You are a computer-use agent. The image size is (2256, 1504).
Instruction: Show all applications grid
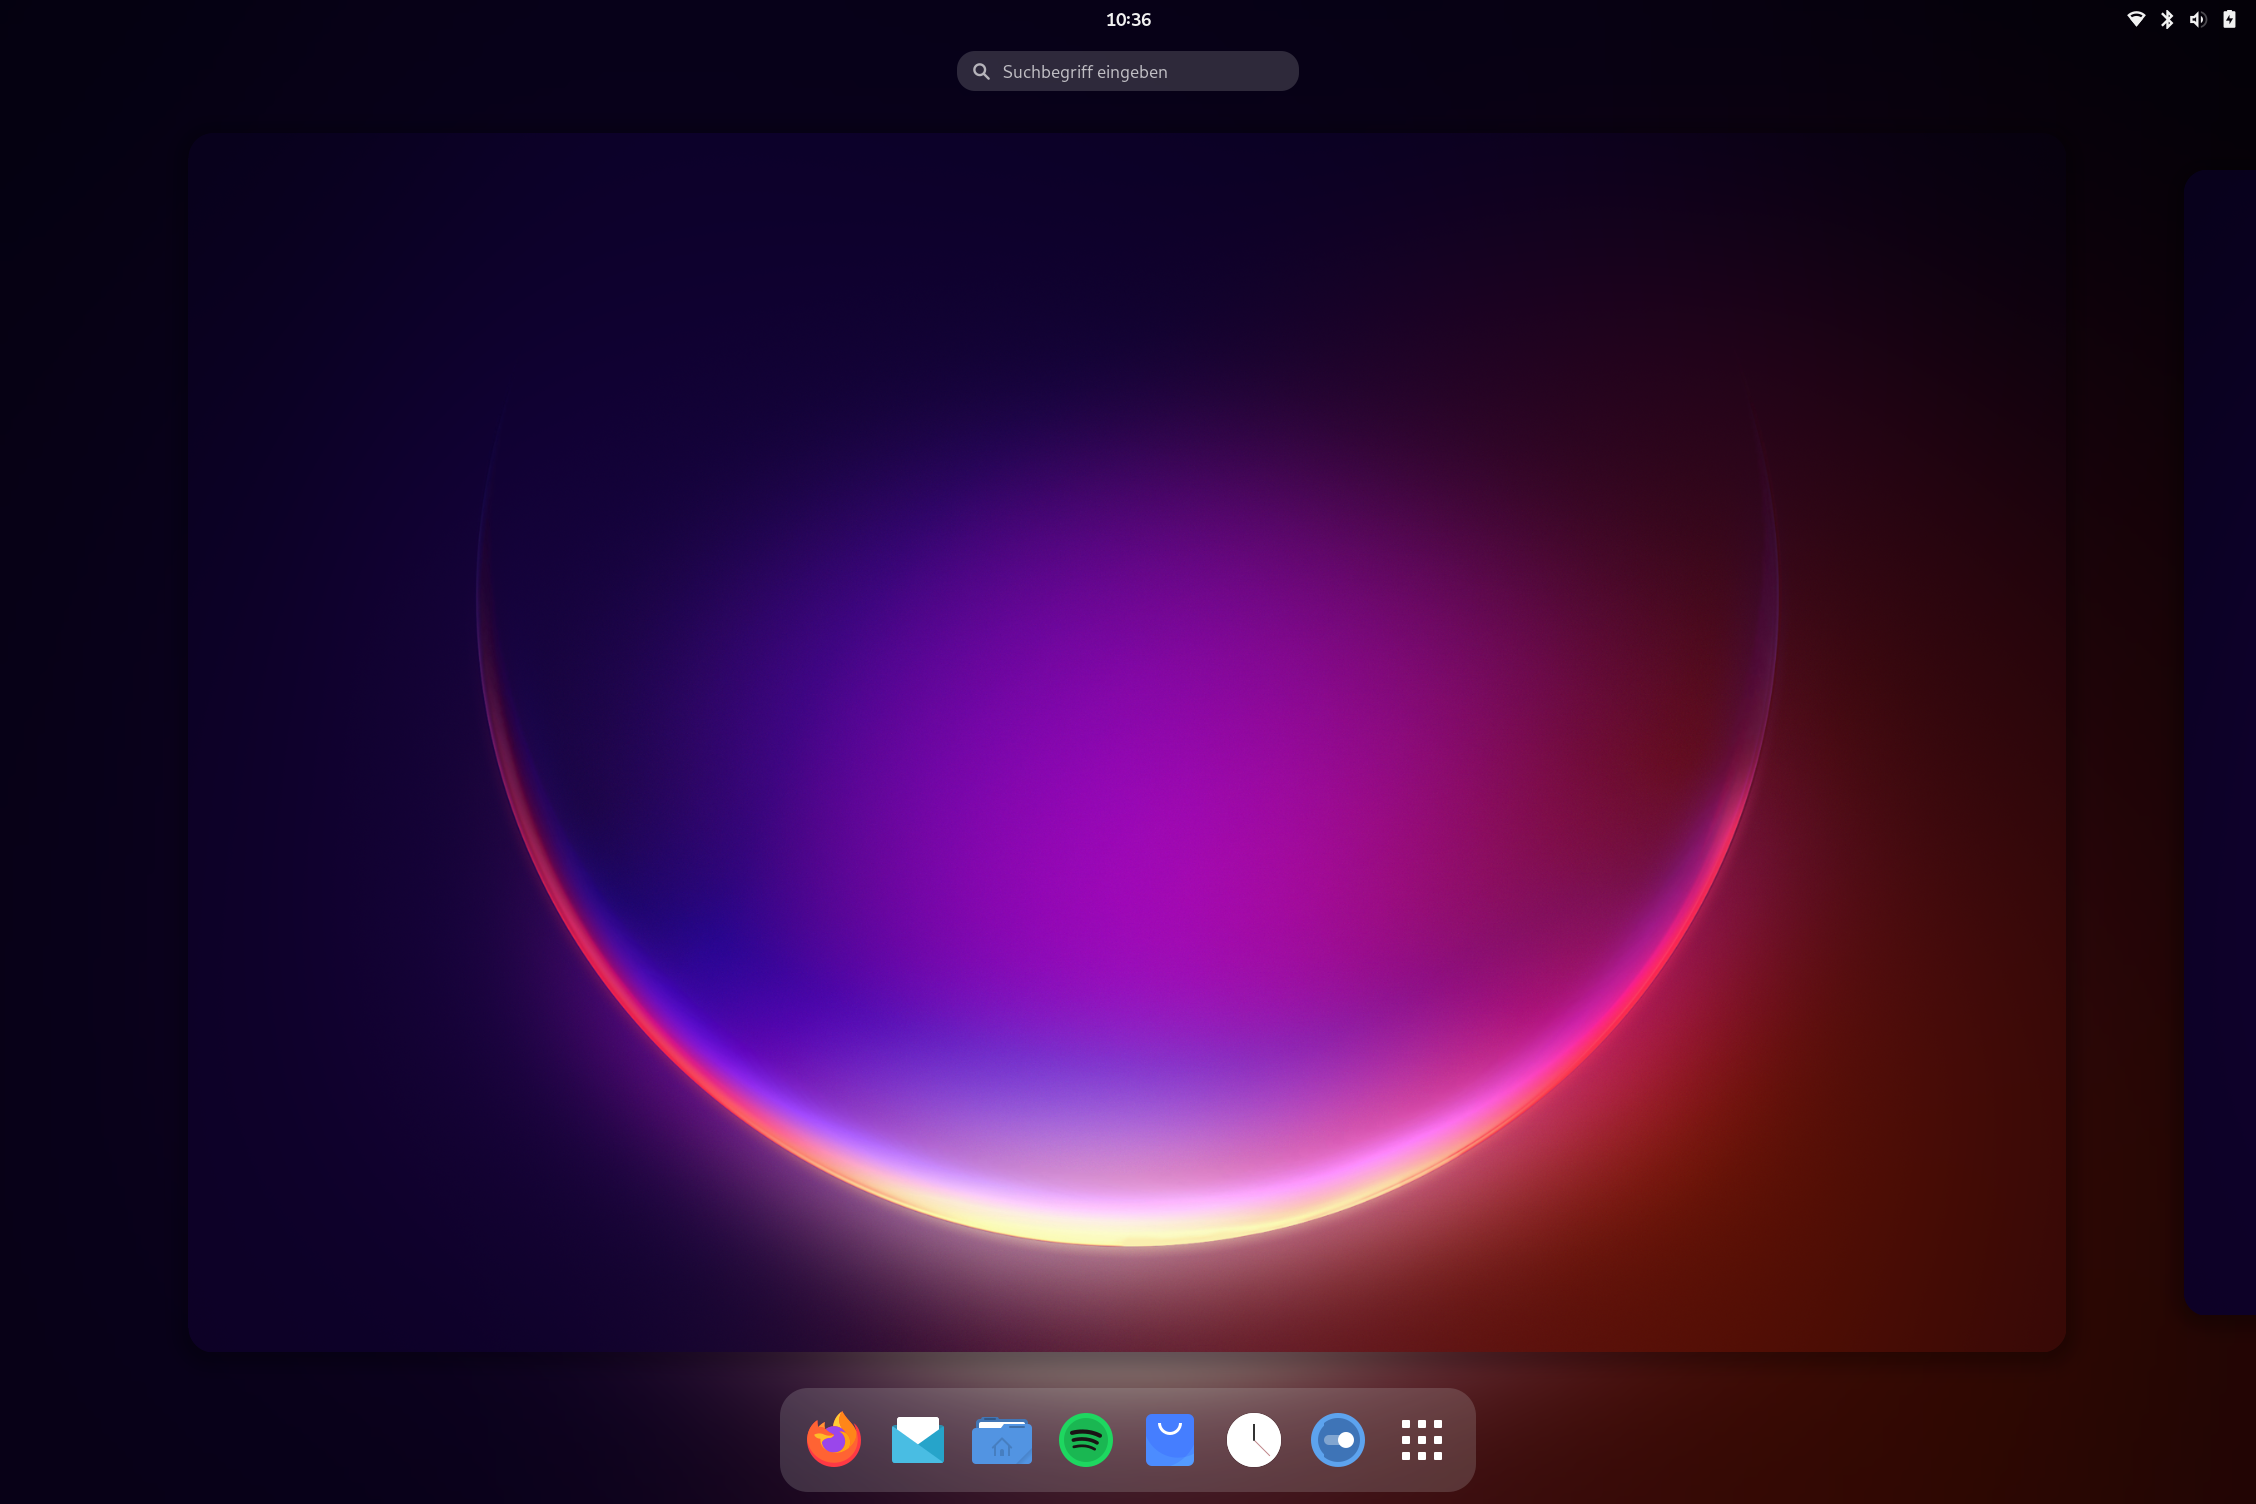click(x=1421, y=1440)
